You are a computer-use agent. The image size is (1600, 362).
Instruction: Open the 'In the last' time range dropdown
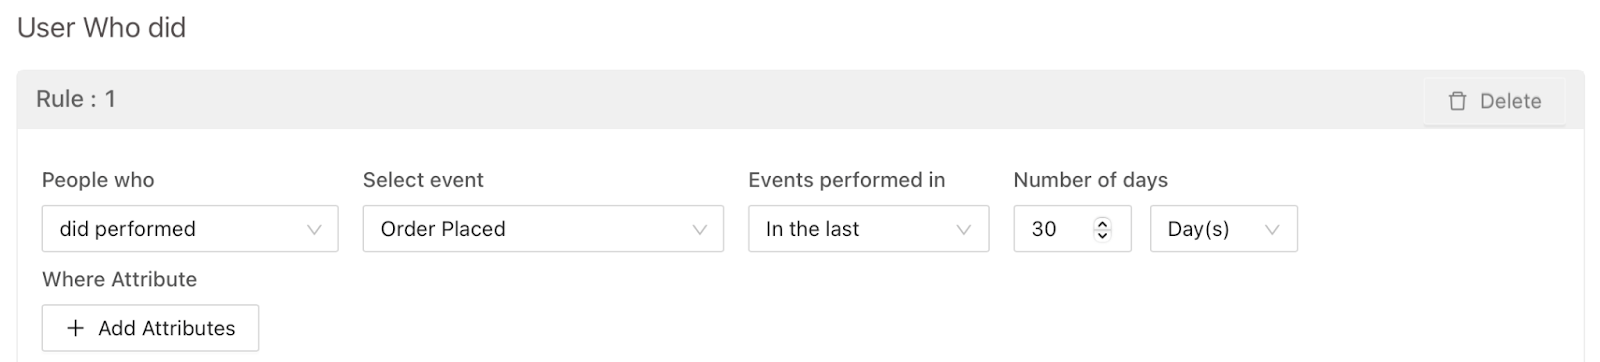868,229
